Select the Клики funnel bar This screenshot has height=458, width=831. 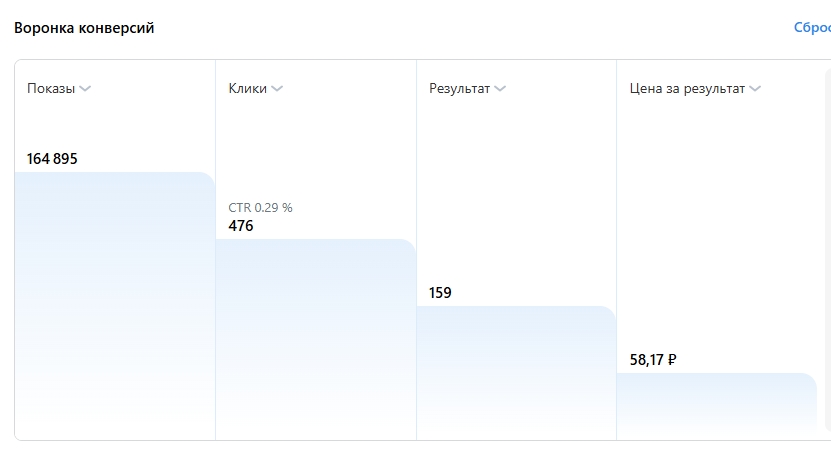click(x=316, y=339)
